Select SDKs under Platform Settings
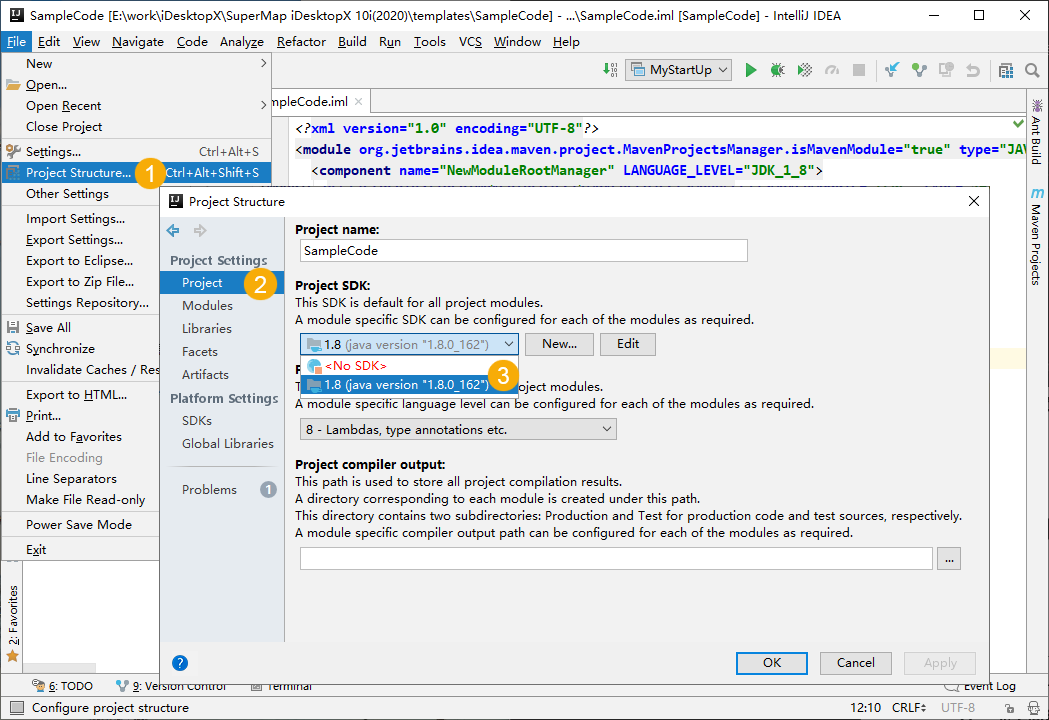 click(197, 421)
